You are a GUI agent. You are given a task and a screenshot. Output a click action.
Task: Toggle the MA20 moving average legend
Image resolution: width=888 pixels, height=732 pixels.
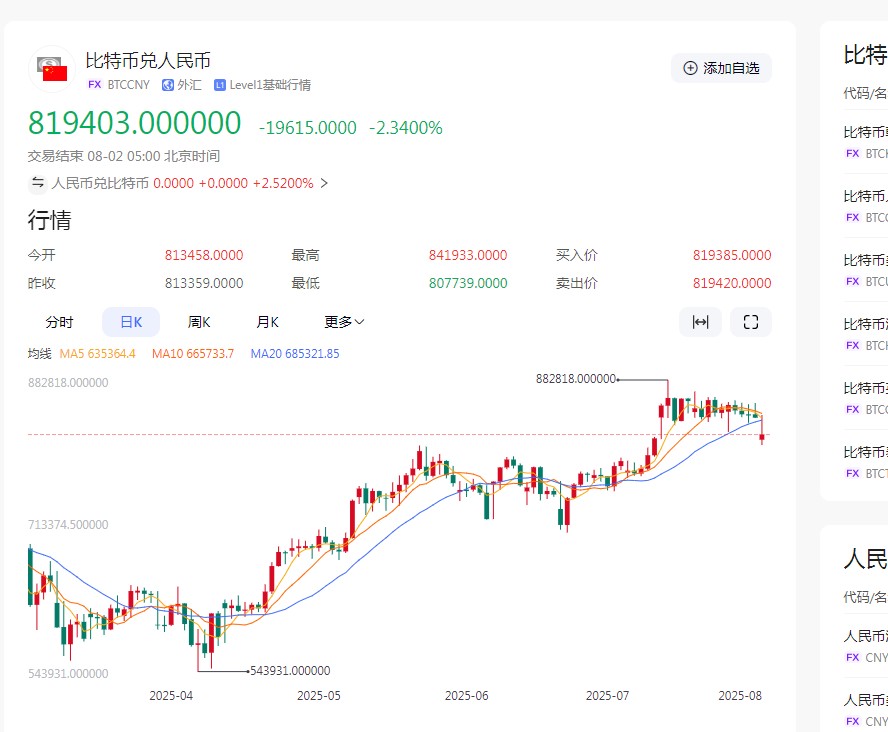tap(294, 354)
